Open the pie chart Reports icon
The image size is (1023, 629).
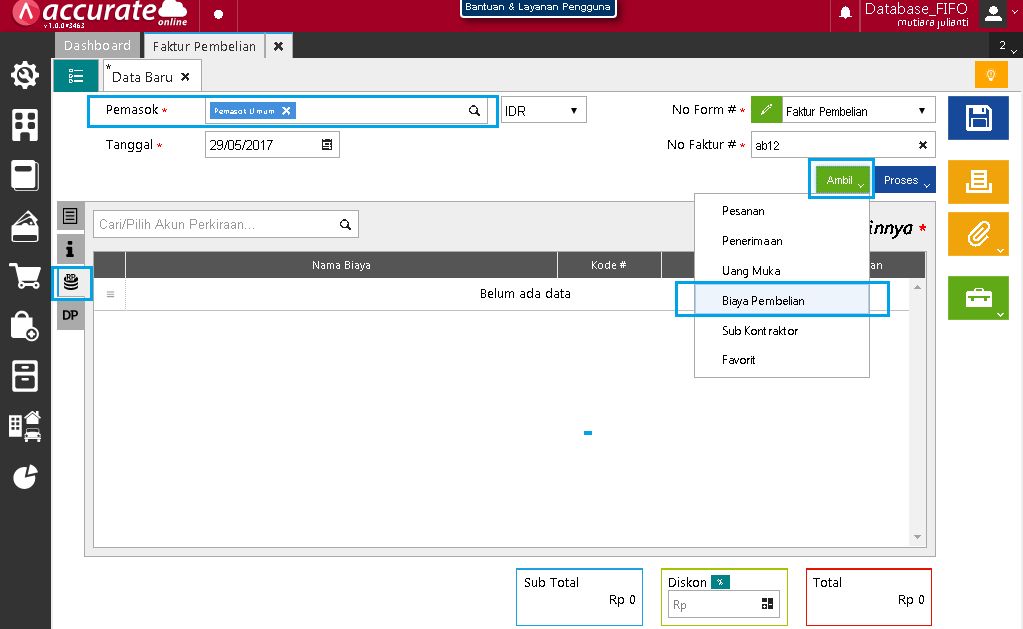tap(25, 477)
